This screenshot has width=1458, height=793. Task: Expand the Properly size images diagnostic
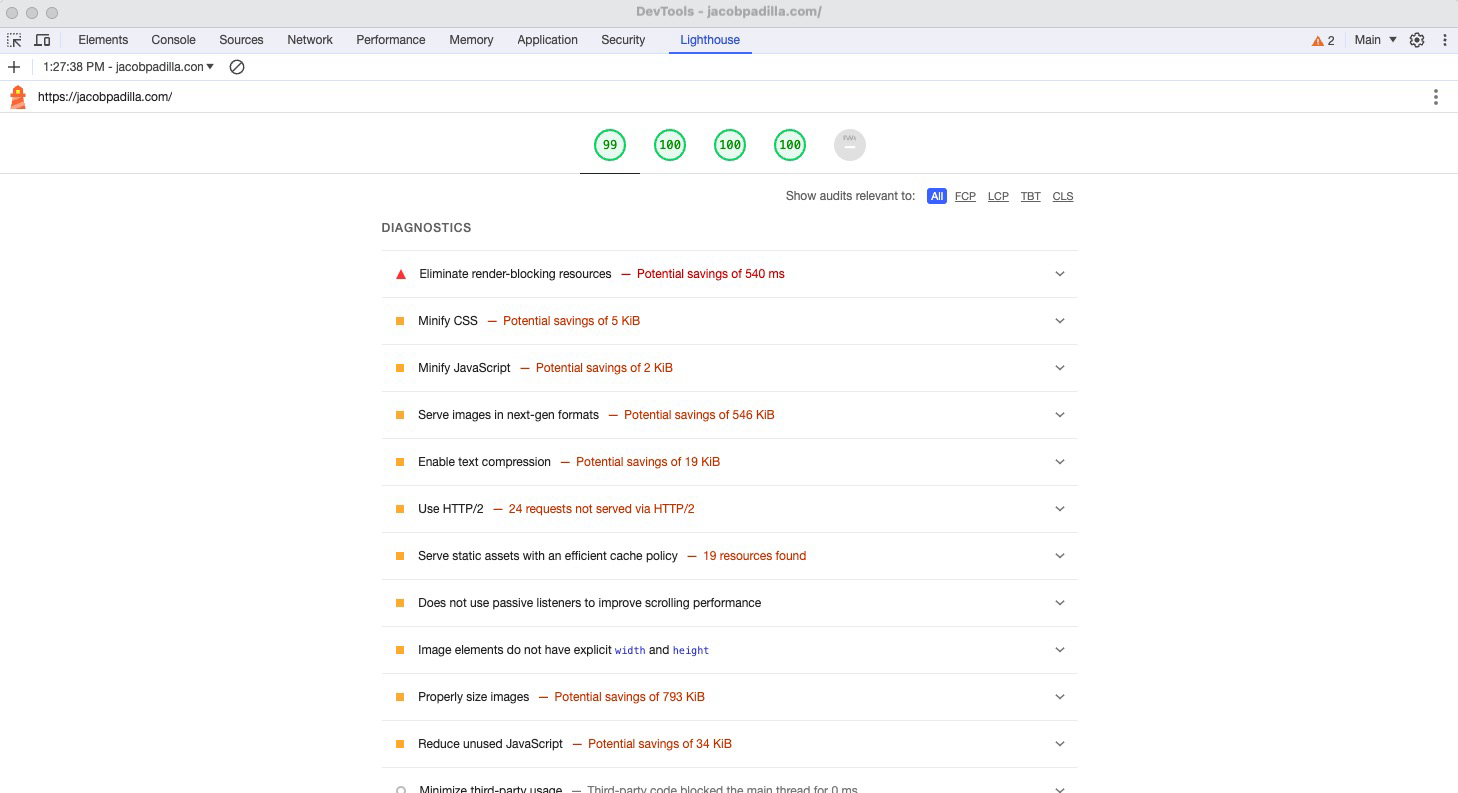(1059, 696)
